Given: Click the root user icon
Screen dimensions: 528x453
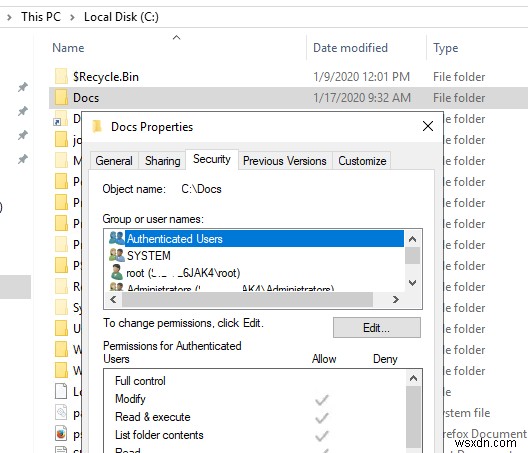Looking at the screenshot, I should pyautogui.click(x=117, y=272).
